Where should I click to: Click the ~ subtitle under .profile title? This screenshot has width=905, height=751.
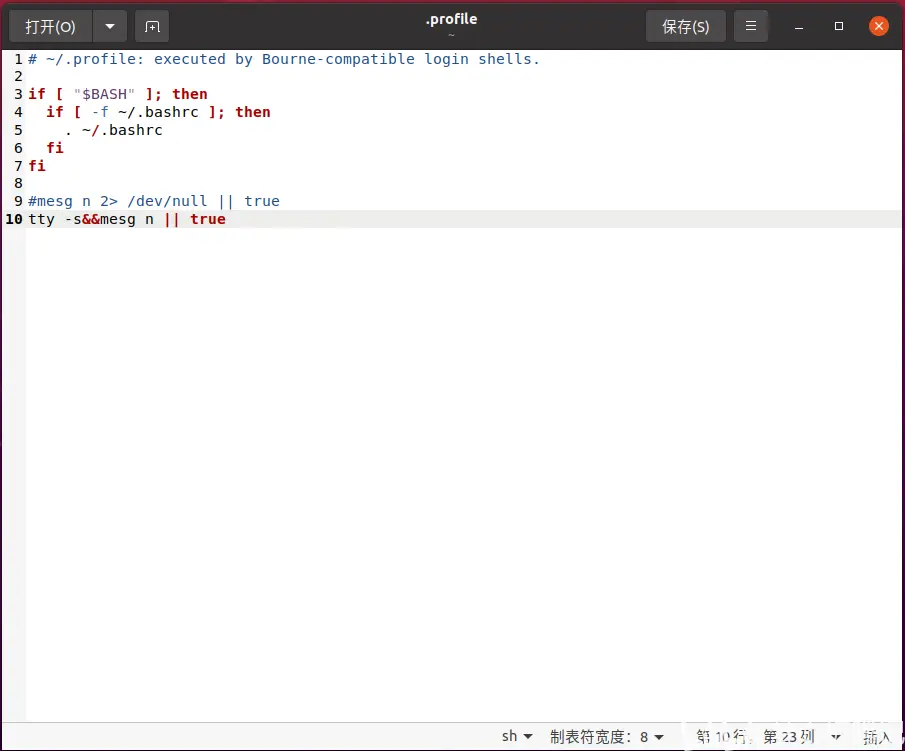tap(451, 33)
